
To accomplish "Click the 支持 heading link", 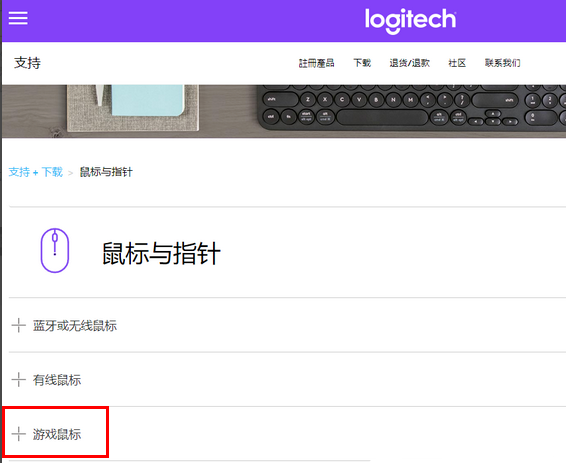I will pyautogui.click(x=27, y=63).
